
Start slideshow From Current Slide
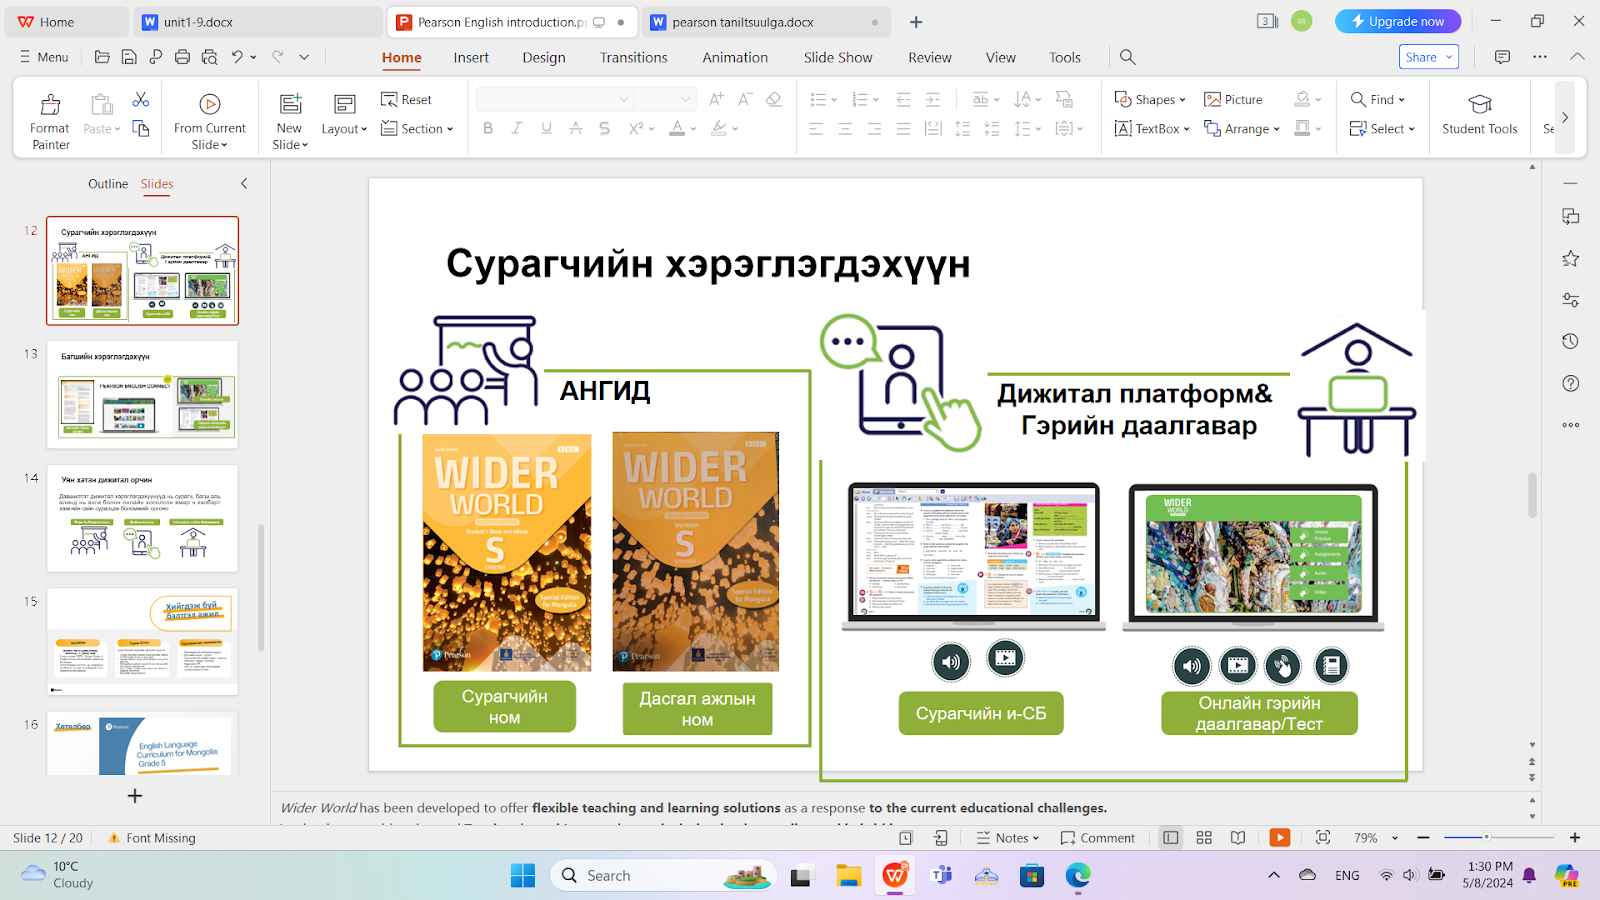pyautogui.click(x=209, y=120)
